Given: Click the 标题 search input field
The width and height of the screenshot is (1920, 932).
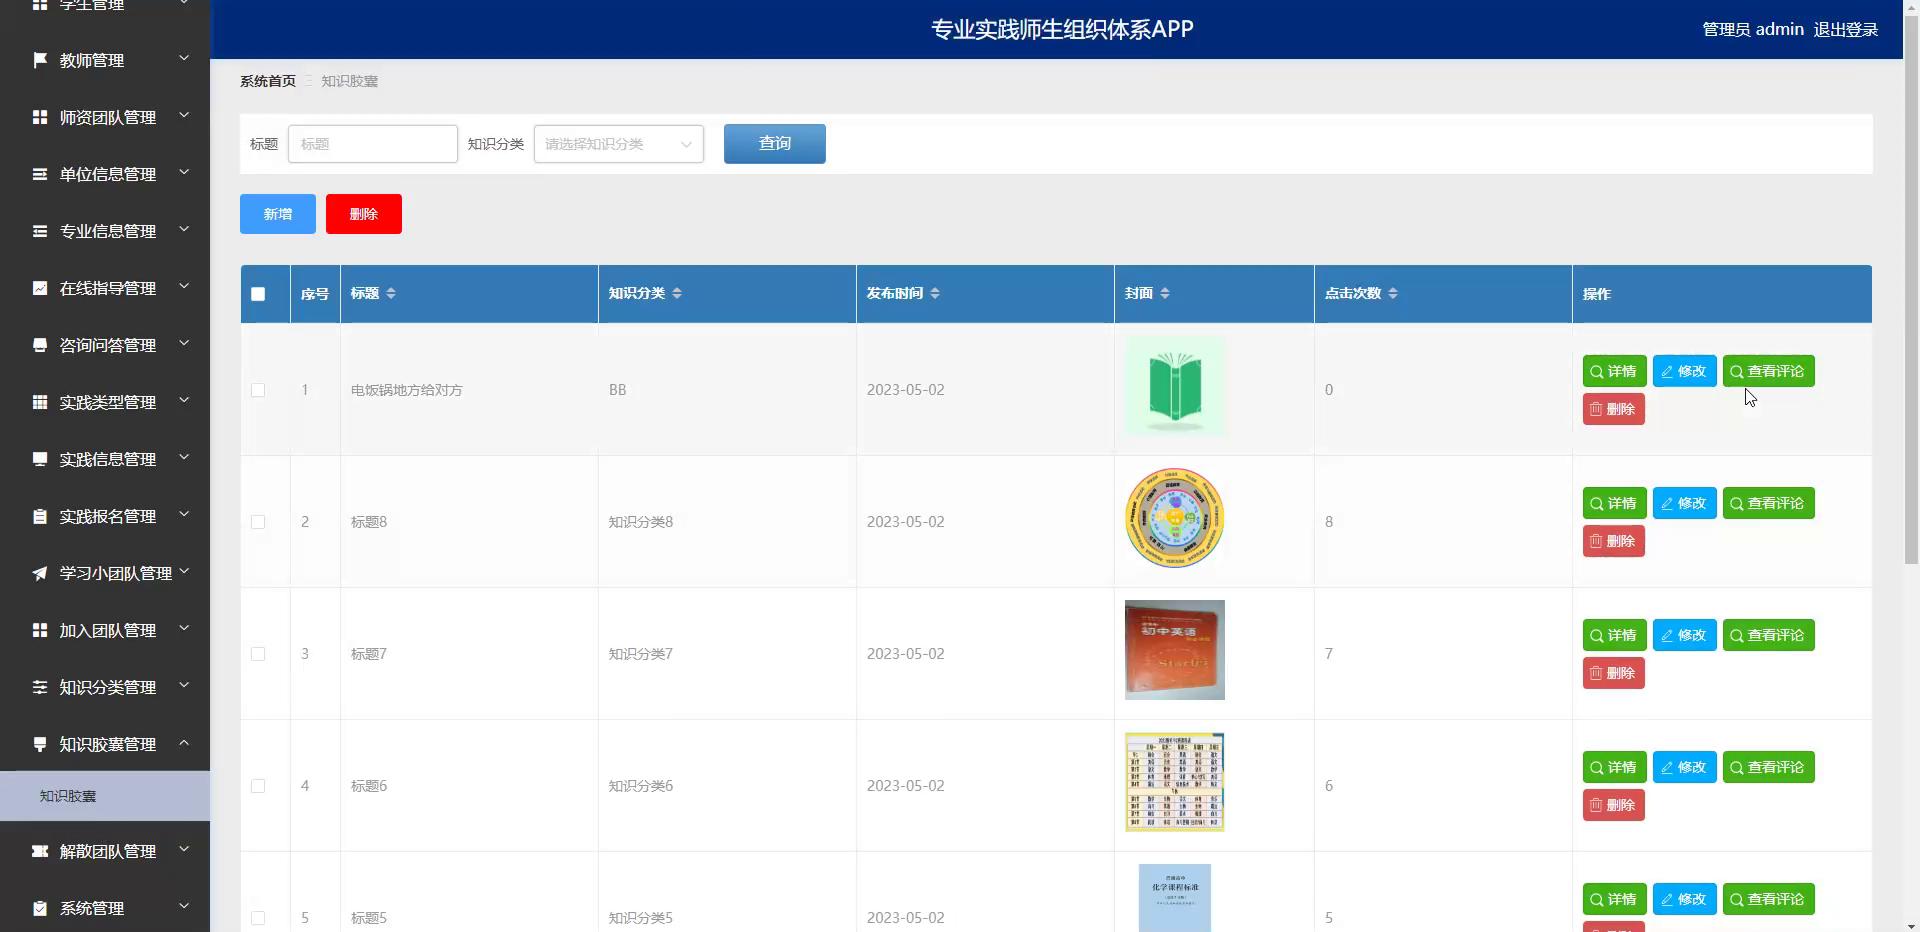Looking at the screenshot, I should coord(373,144).
